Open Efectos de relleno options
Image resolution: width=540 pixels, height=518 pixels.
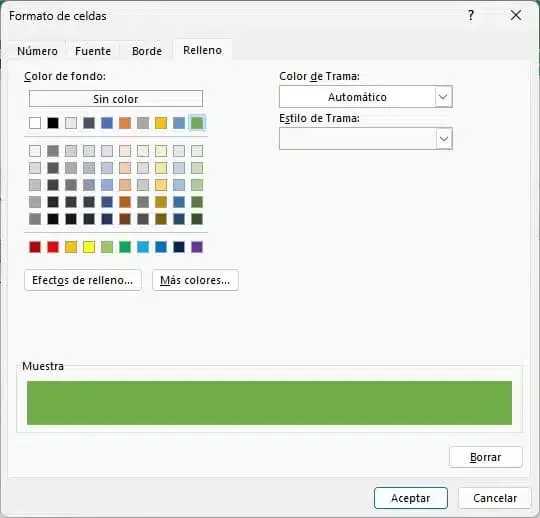[x=83, y=280]
